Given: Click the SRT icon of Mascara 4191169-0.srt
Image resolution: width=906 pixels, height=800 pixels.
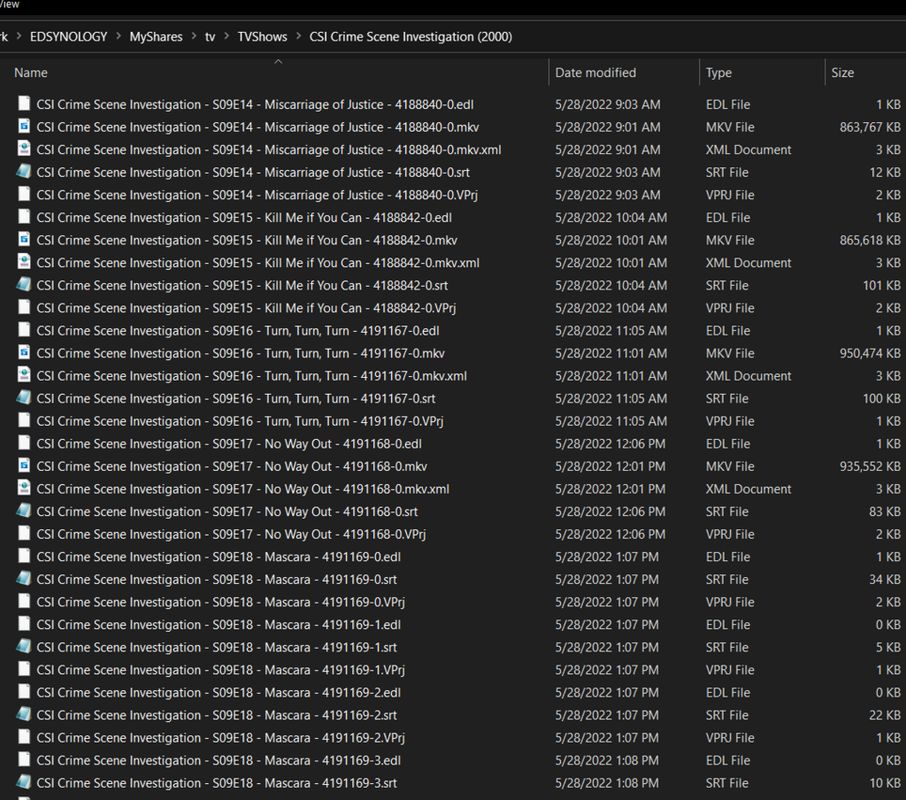Looking at the screenshot, I should pyautogui.click(x=24, y=579).
